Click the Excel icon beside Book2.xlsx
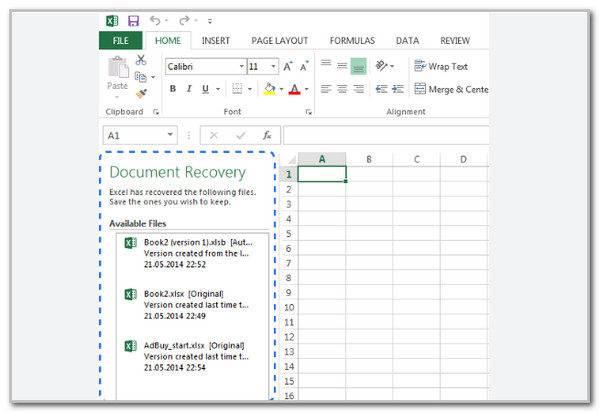 130,294
